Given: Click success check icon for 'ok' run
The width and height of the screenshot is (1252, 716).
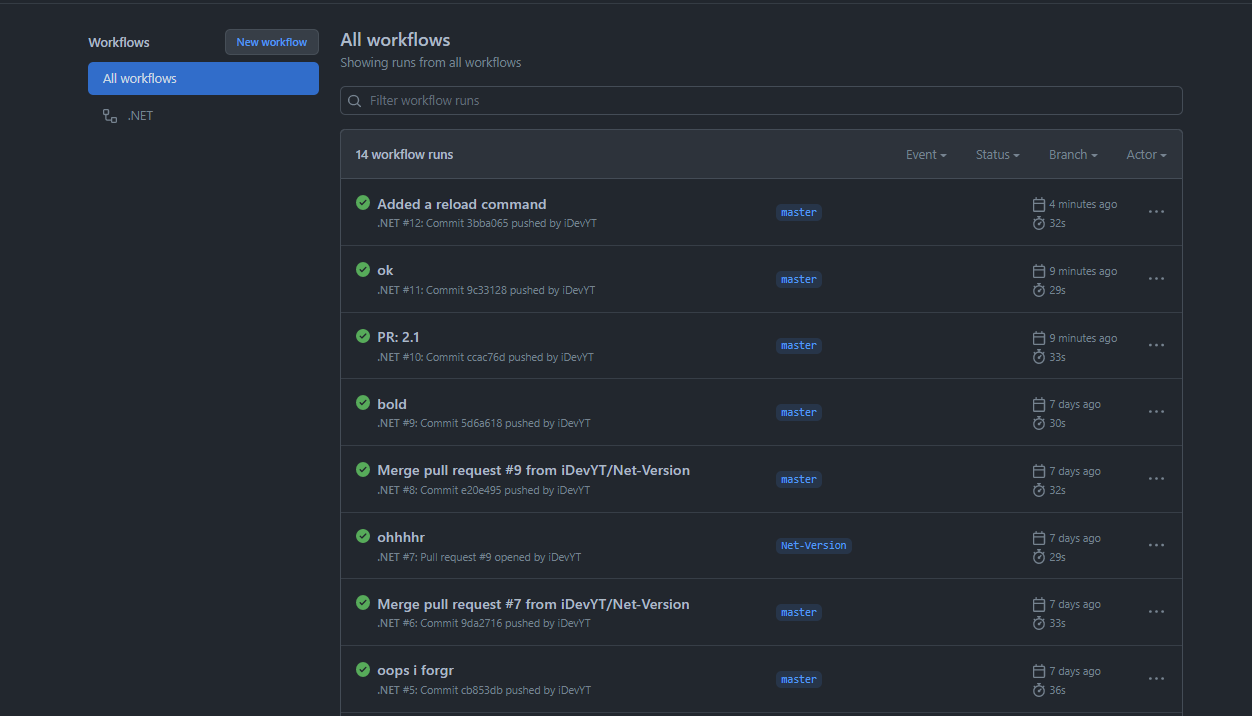Looking at the screenshot, I should (x=363, y=269).
